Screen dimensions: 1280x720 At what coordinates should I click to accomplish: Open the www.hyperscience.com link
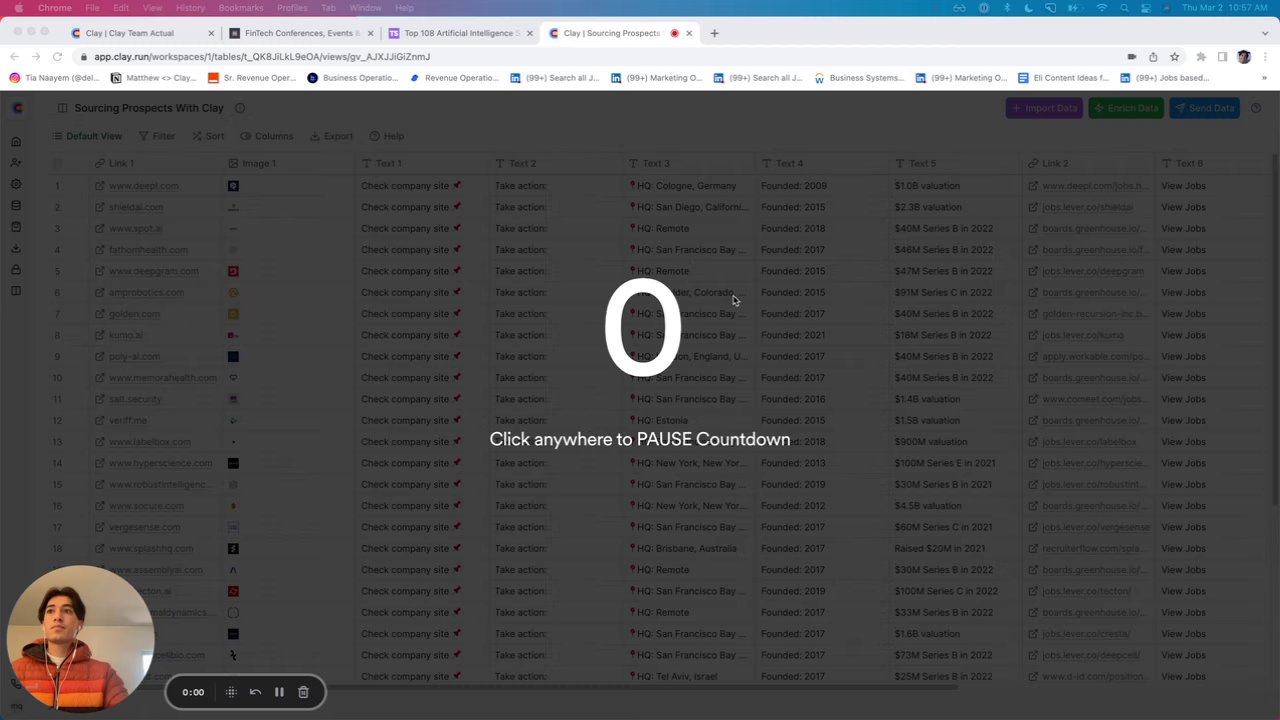(x=160, y=463)
